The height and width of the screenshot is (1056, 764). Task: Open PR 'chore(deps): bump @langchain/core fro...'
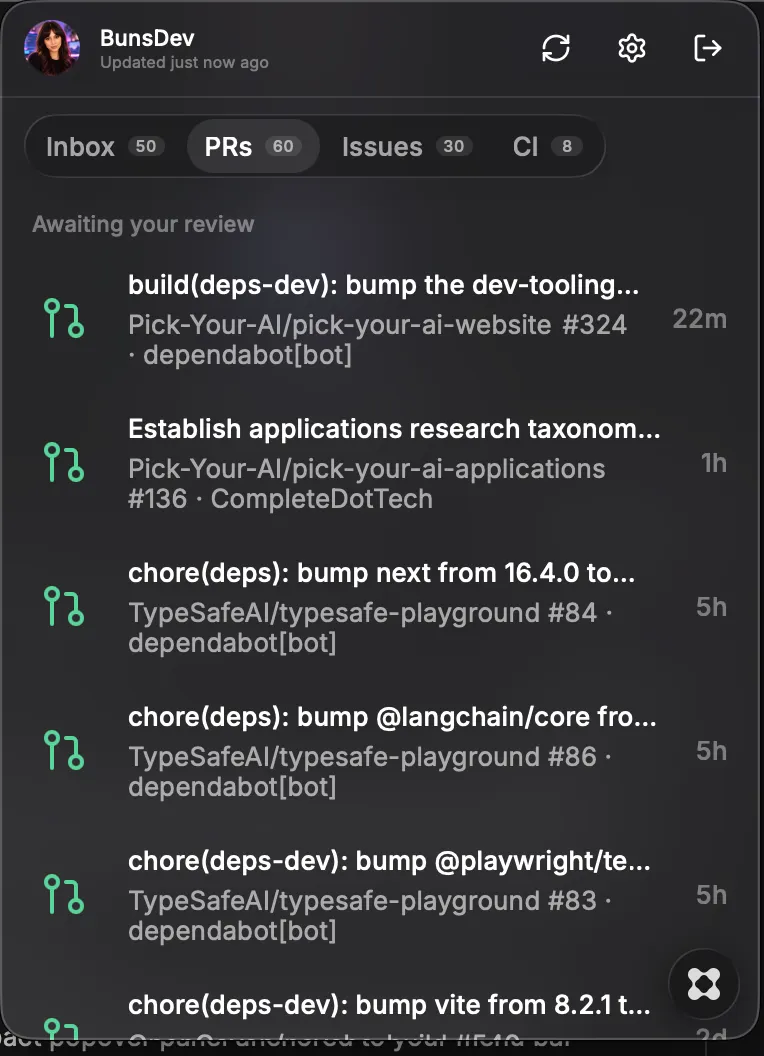(x=392, y=717)
